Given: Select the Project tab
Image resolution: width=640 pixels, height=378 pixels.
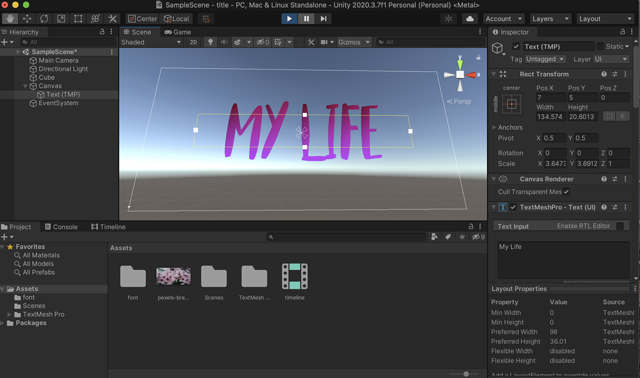Looking at the screenshot, I should point(16,227).
